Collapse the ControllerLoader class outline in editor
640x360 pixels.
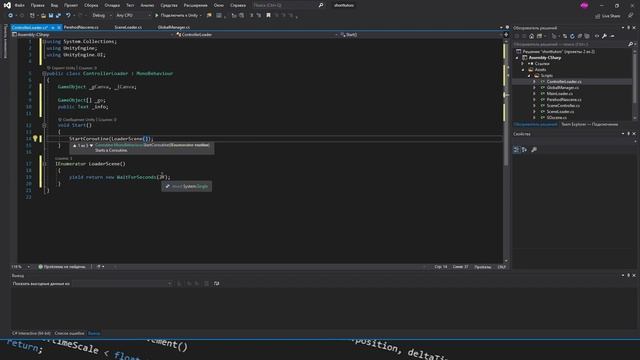44,74
